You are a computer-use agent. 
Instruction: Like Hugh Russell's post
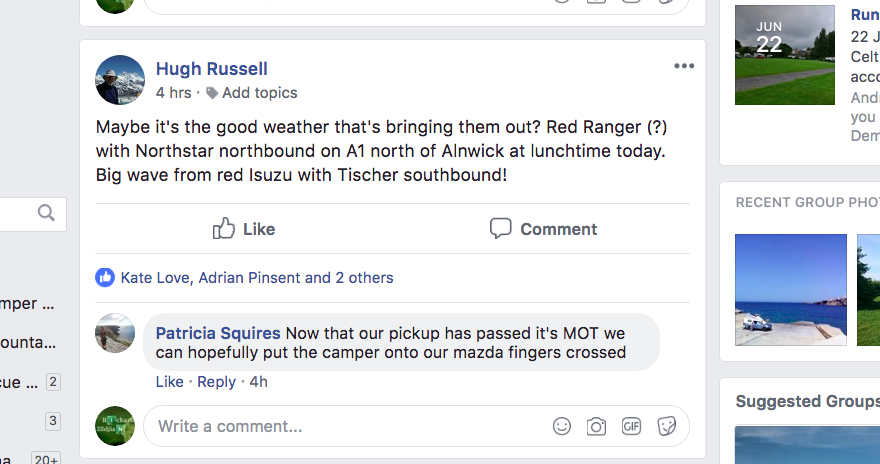[244, 229]
